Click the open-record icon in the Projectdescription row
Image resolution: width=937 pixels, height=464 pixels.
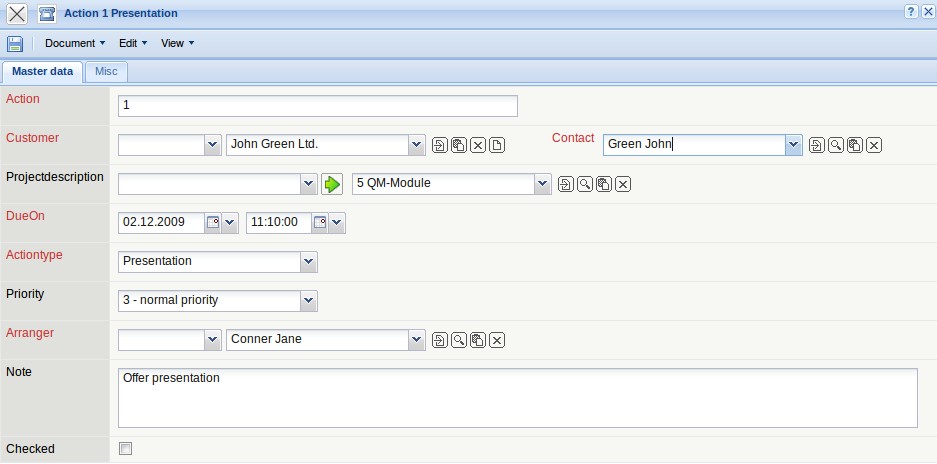coord(565,184)
